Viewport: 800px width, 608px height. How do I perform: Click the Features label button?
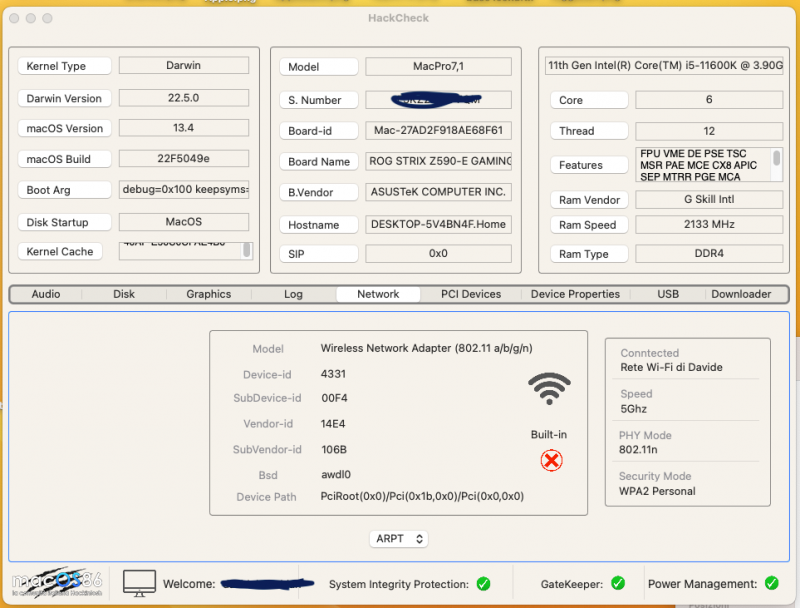[x=589, y=165]
